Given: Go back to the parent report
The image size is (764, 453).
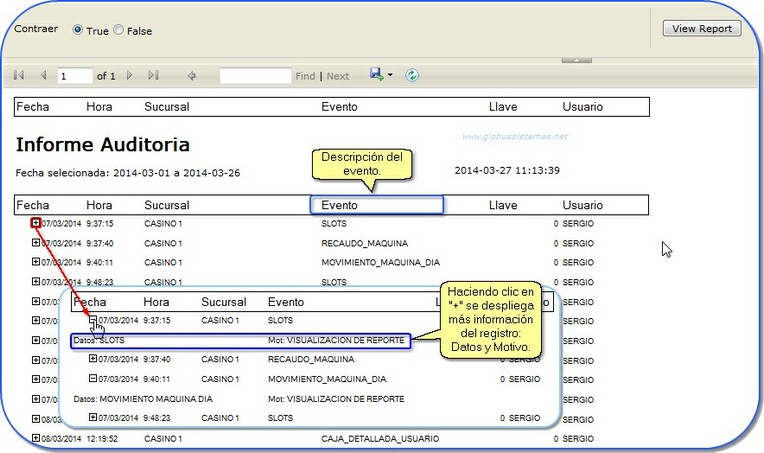Looking at the screenshot, I should click(x=191, y=76).
